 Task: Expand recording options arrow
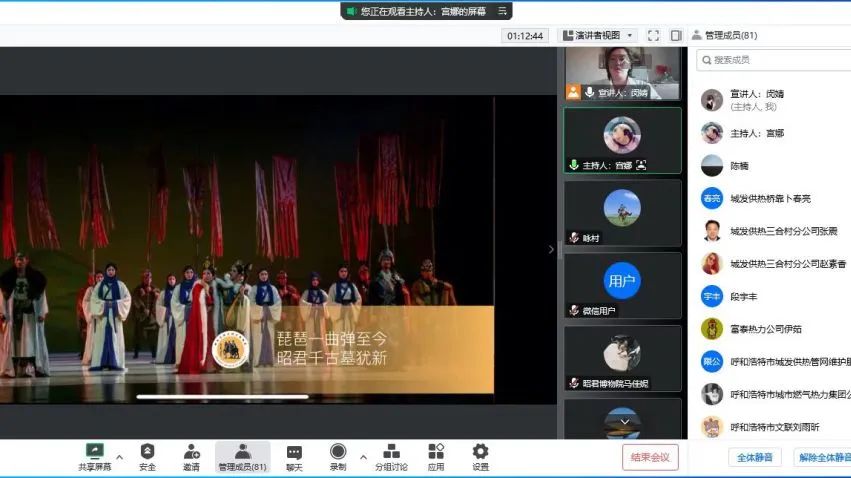click(363, 457)
